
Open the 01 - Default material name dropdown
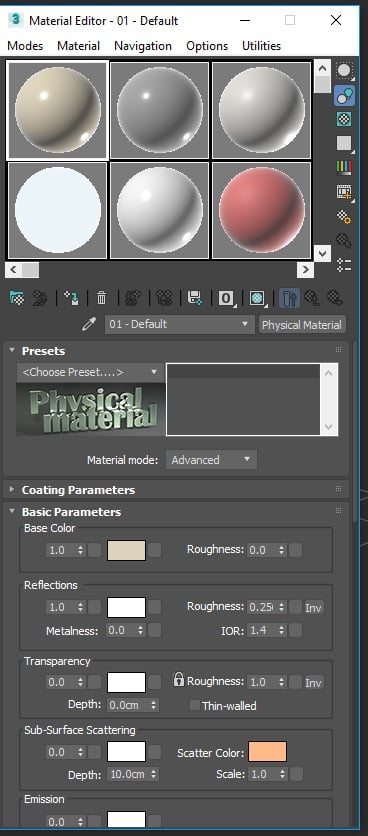click(x=179, y=324)
